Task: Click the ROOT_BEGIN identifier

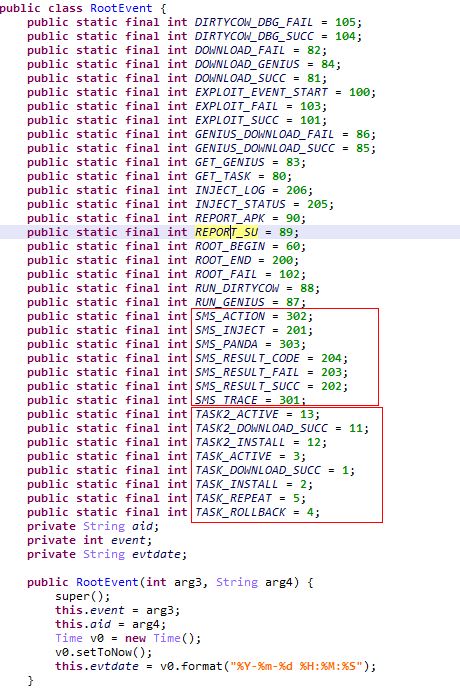Action: 230,247
